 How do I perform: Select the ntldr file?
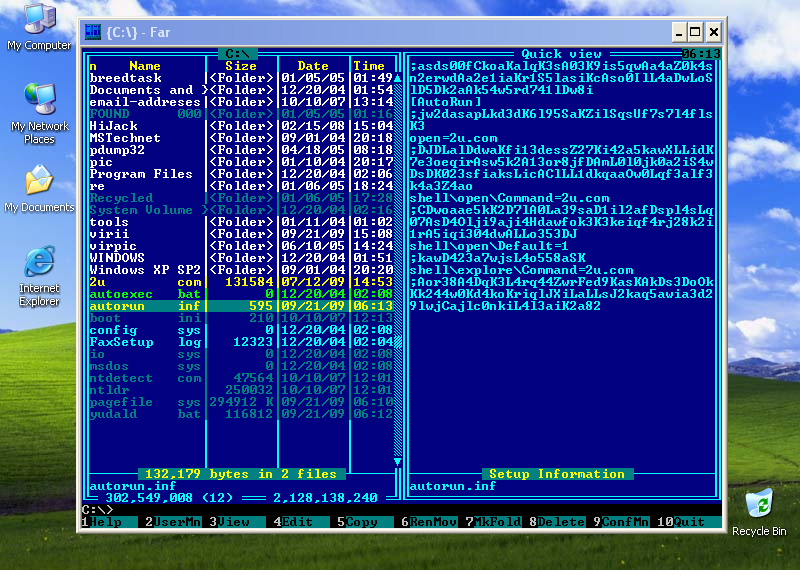point(241,390)
